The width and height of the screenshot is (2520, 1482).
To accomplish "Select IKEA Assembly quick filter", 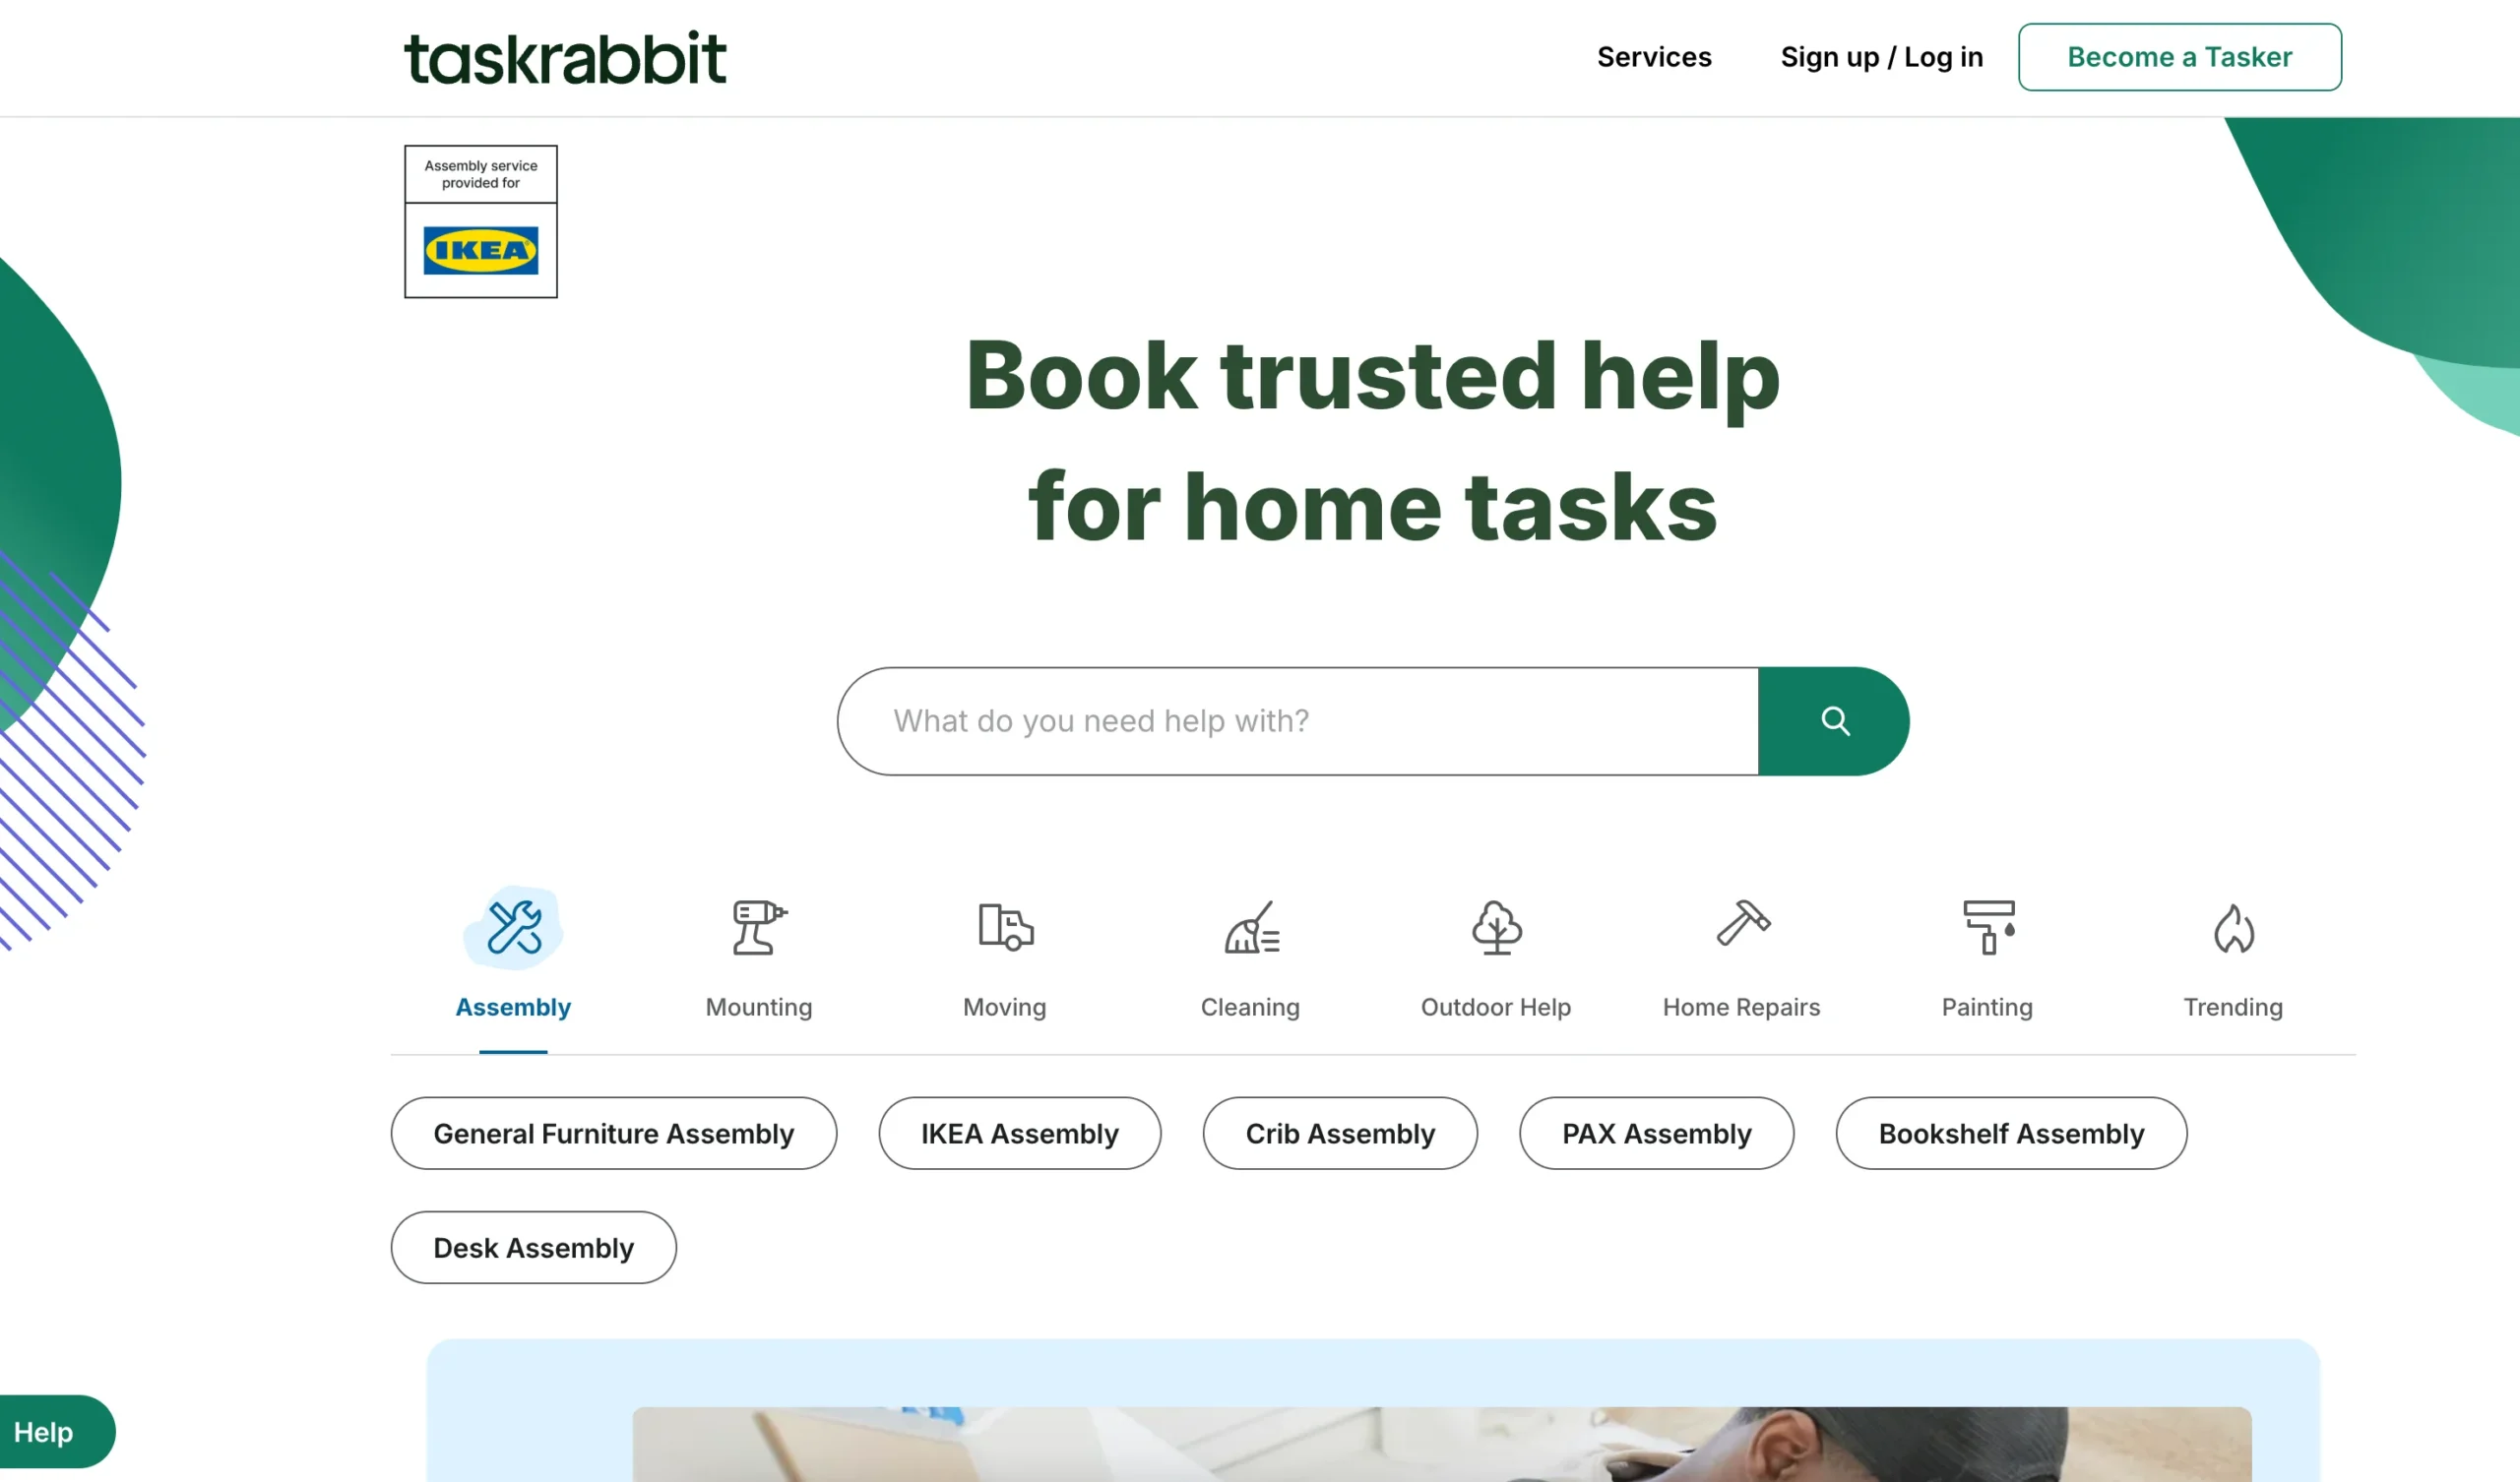I will pyautogui.click(x=1020, y=1131).
